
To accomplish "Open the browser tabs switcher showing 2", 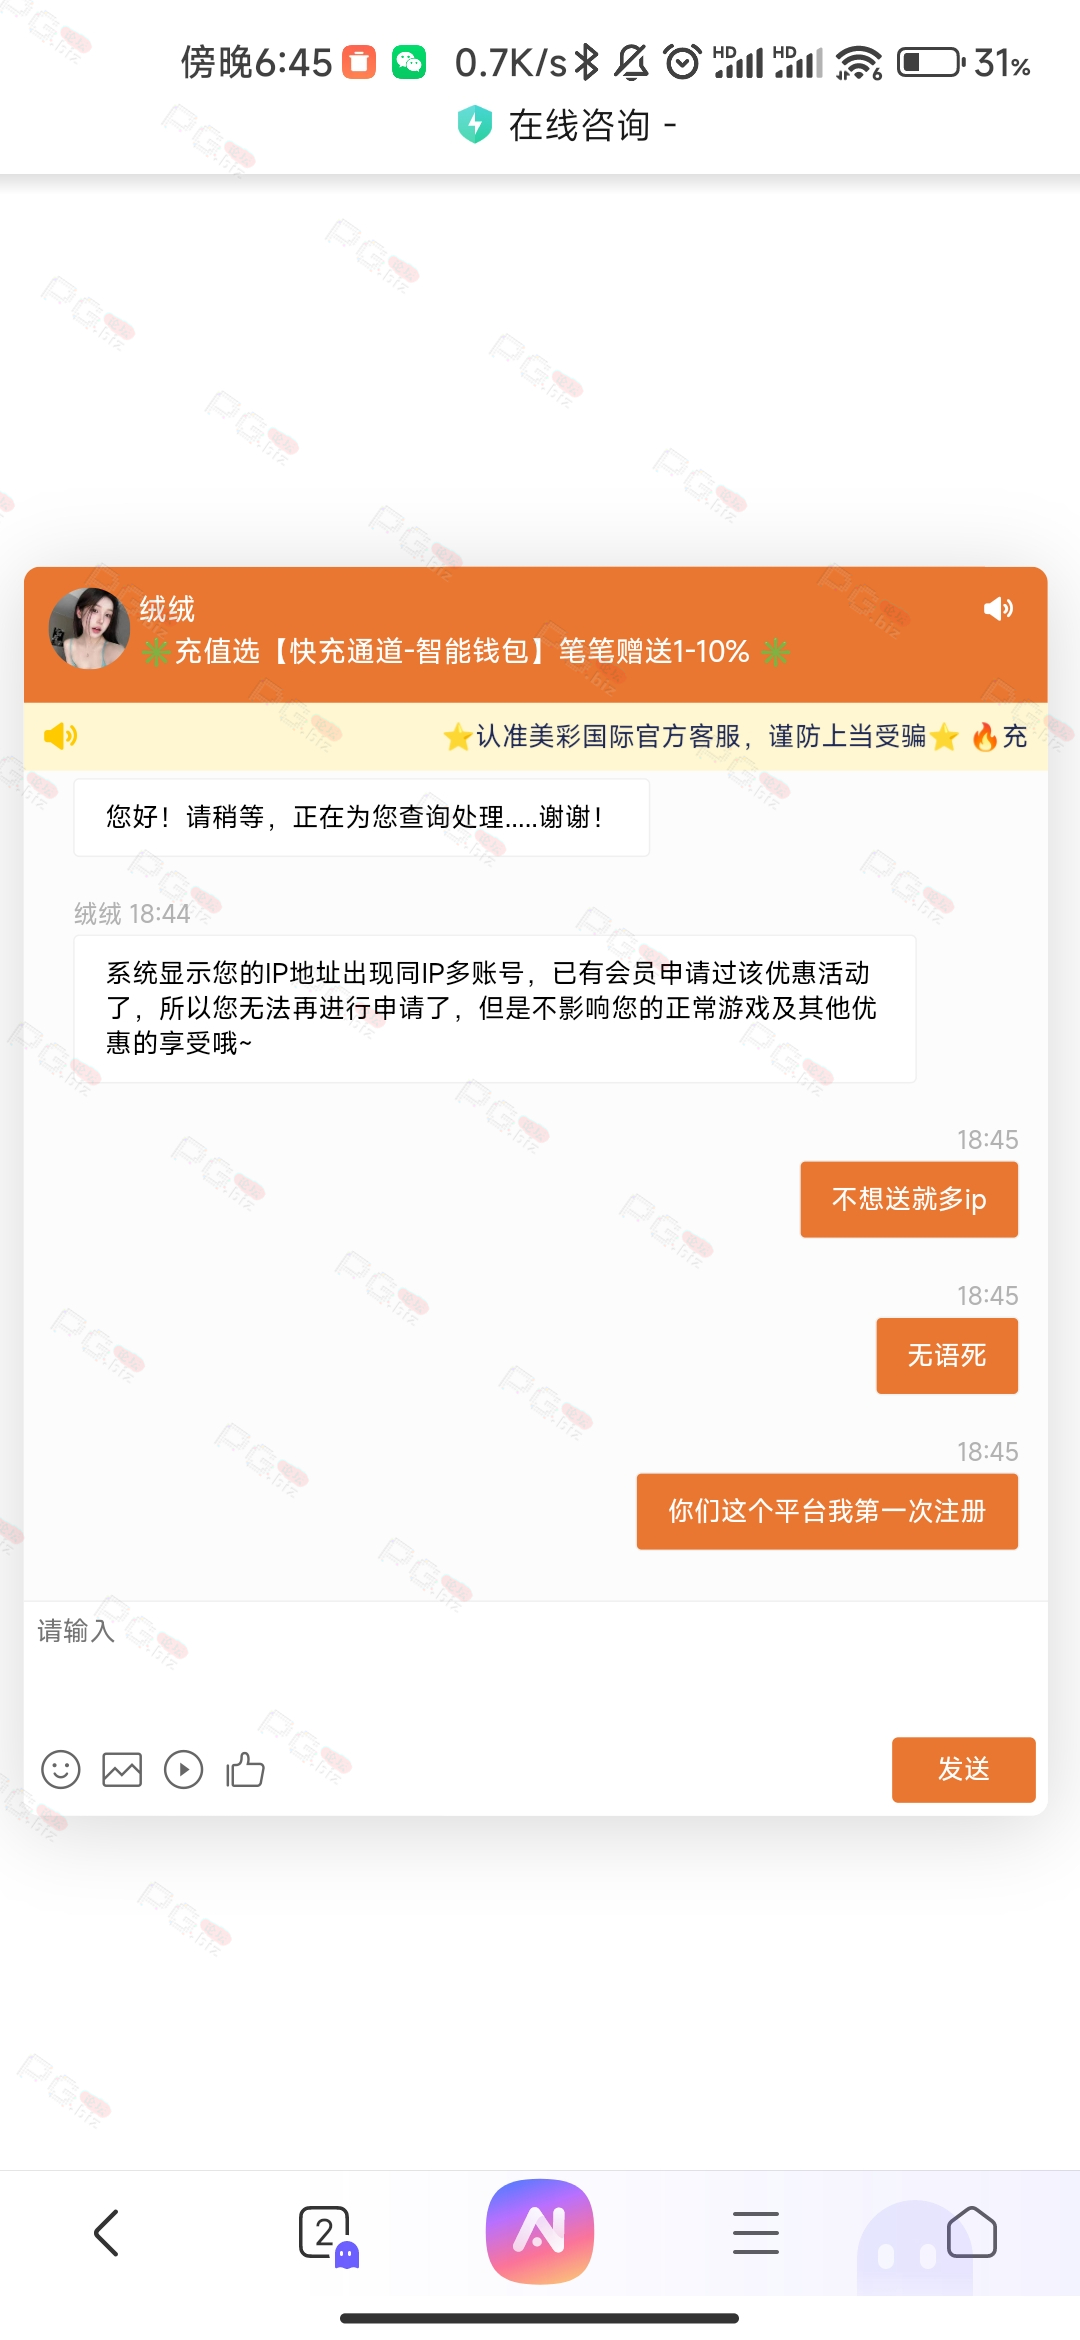I will point(326,2234).
